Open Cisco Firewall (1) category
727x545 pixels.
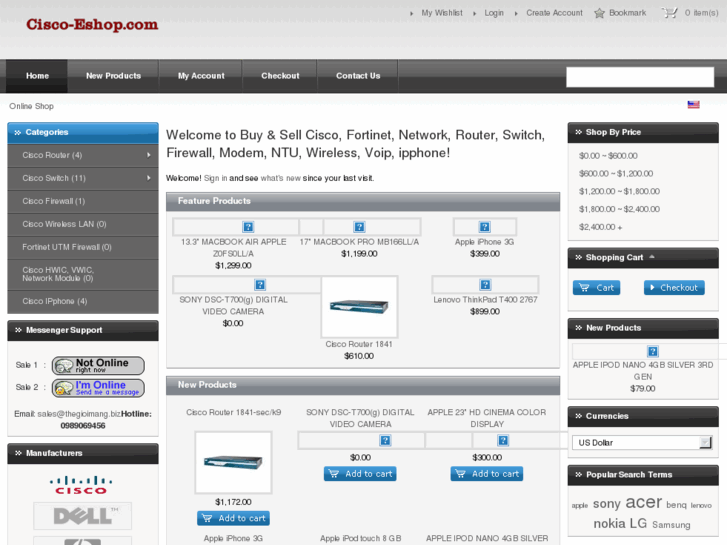coord(83,201)
